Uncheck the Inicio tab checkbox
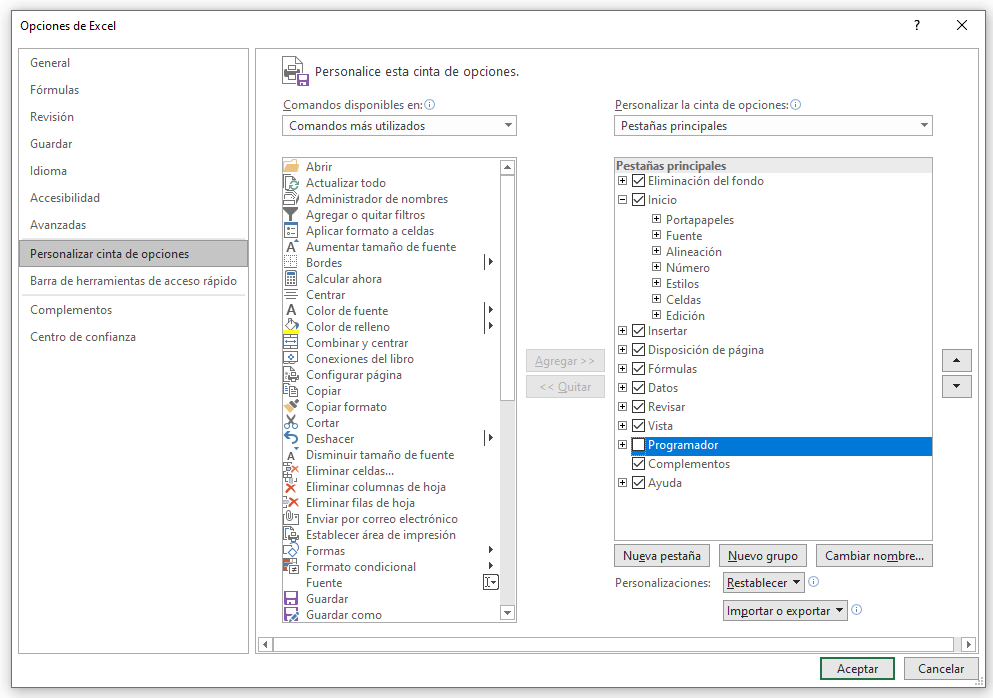The image size is (993, 698). 638,200
